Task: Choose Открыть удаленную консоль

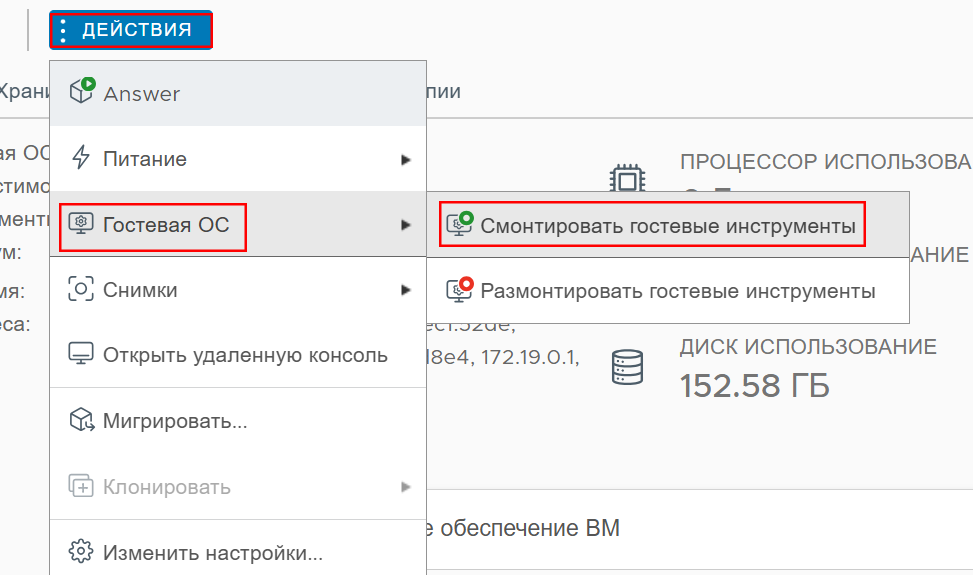Action: [x=238, y=355]
